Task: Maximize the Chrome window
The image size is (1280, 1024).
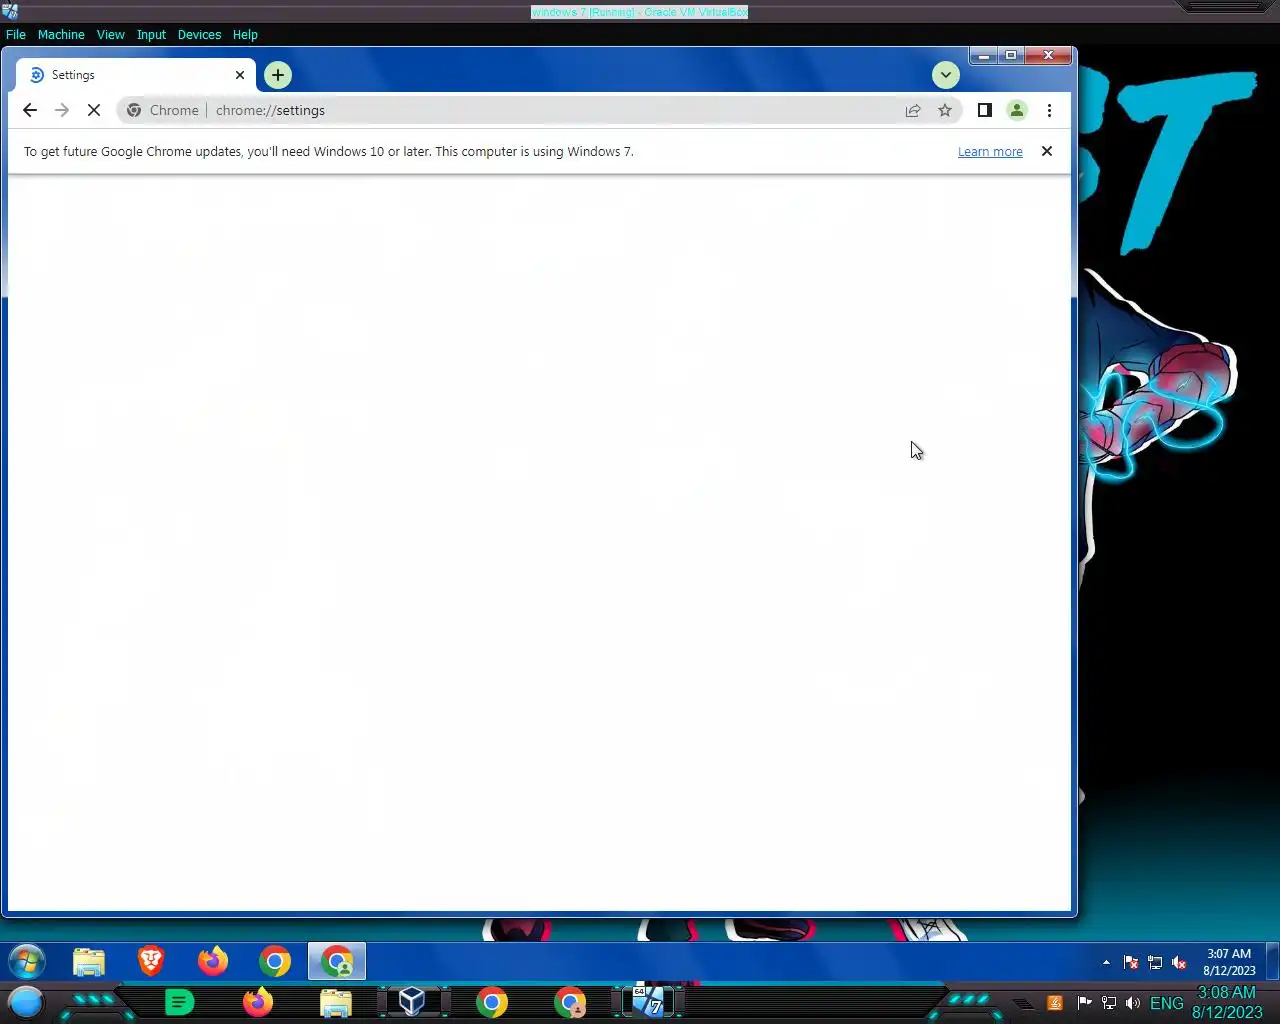Action: (x=1011, y=56)
